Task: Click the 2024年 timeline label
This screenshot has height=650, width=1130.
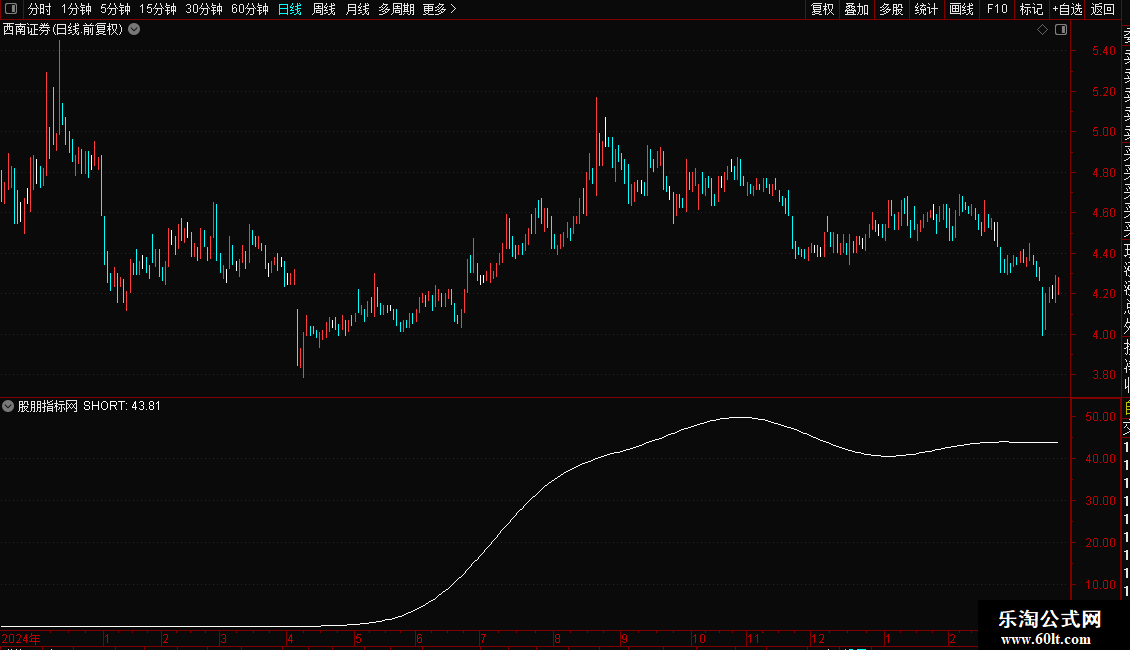Action: tap(21, 639)
